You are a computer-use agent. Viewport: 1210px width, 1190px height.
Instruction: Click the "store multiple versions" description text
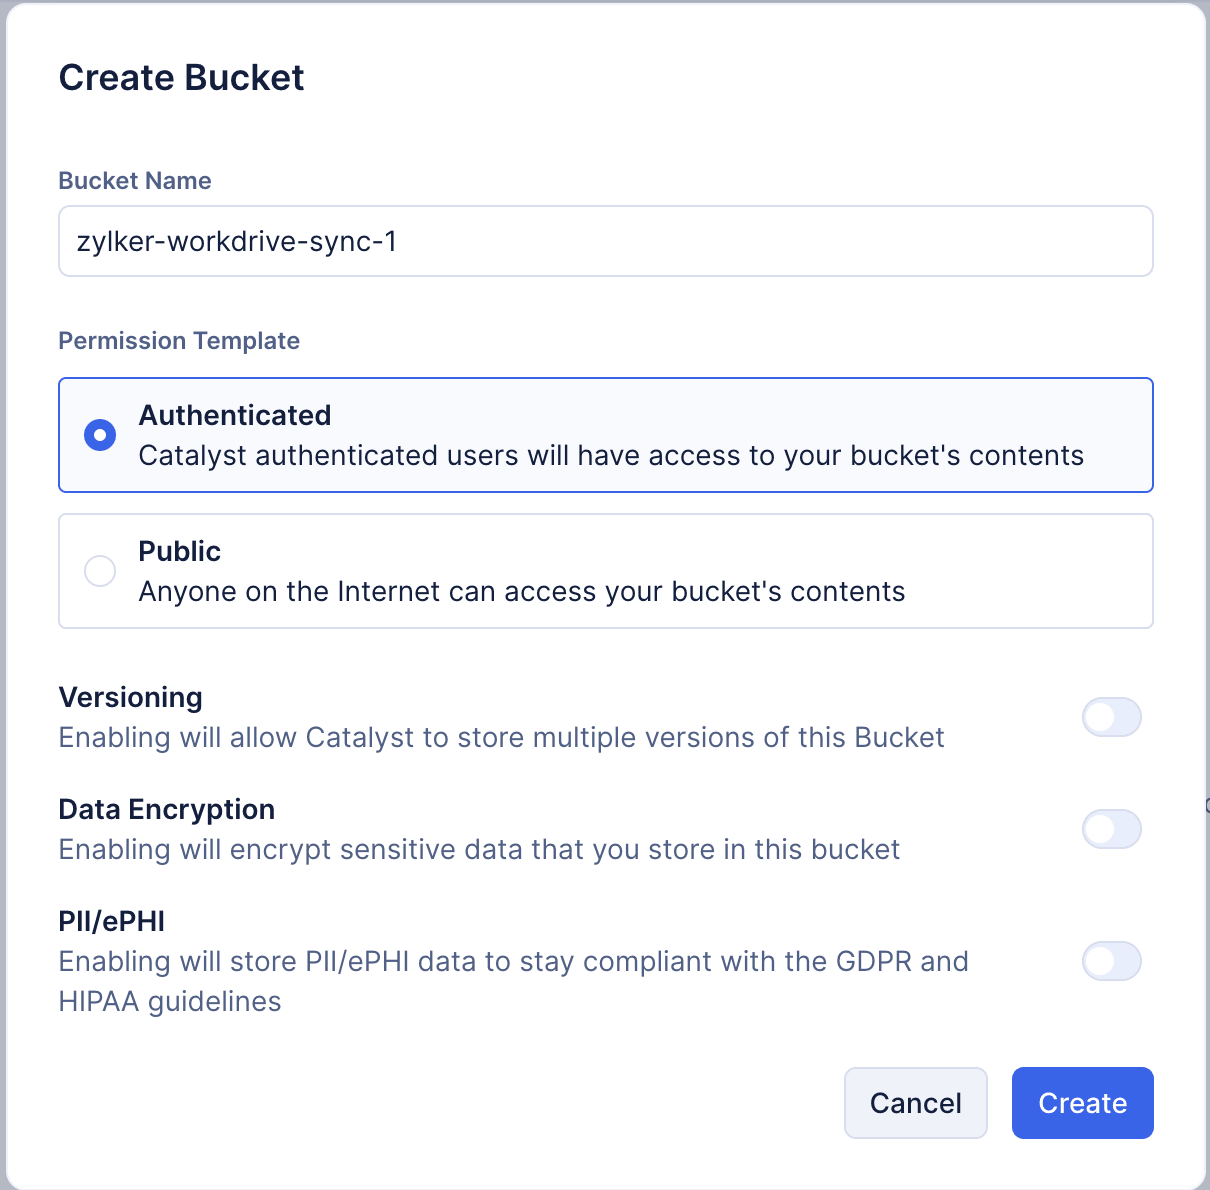(x=501, y=738)
